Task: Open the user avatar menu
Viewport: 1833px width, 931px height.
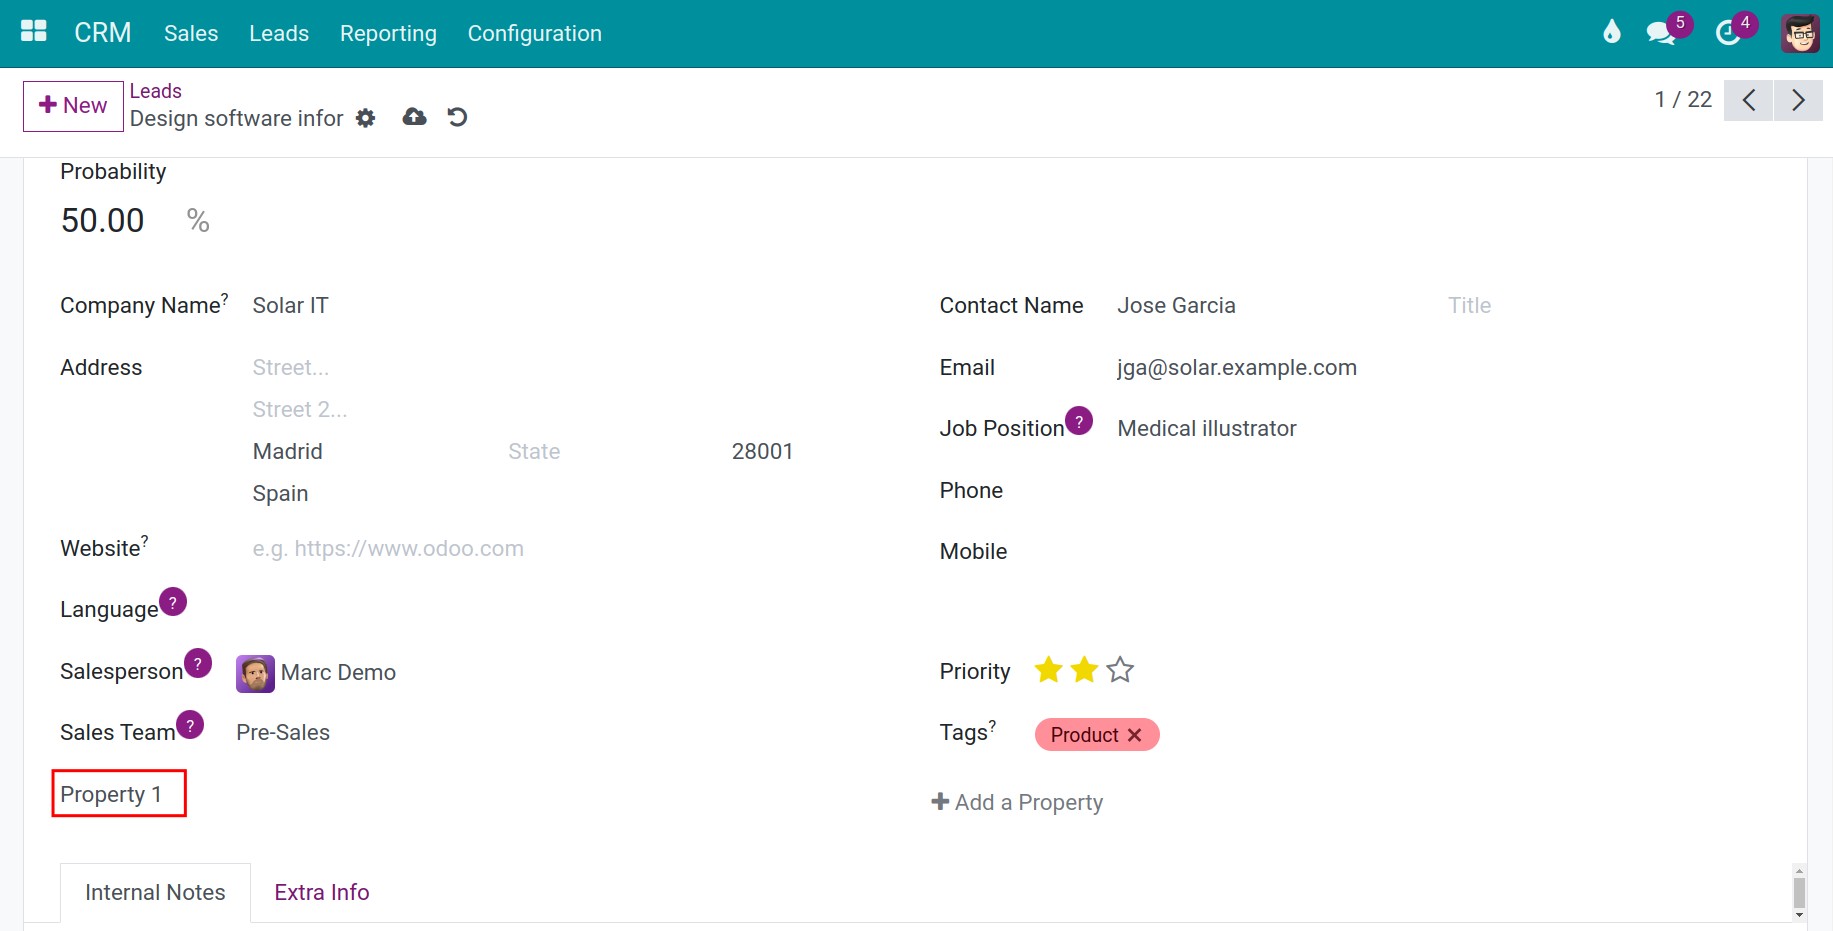Action: click(1801, 33)
